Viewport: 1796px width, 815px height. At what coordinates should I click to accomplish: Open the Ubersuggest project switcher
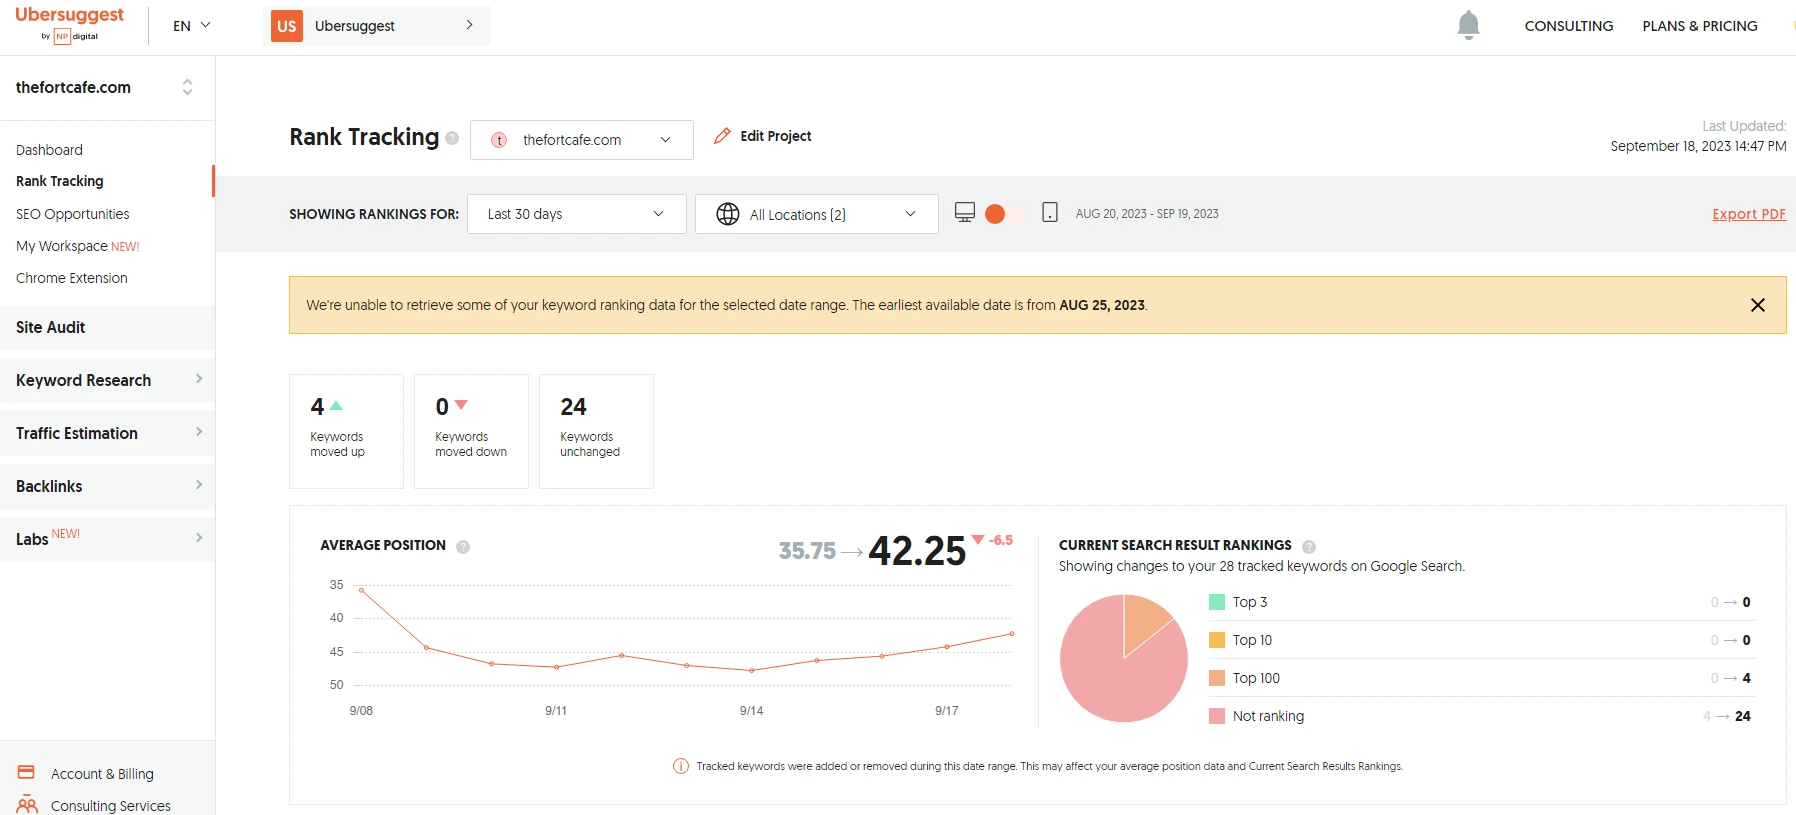pyautogui.click(x=377, y=26)
